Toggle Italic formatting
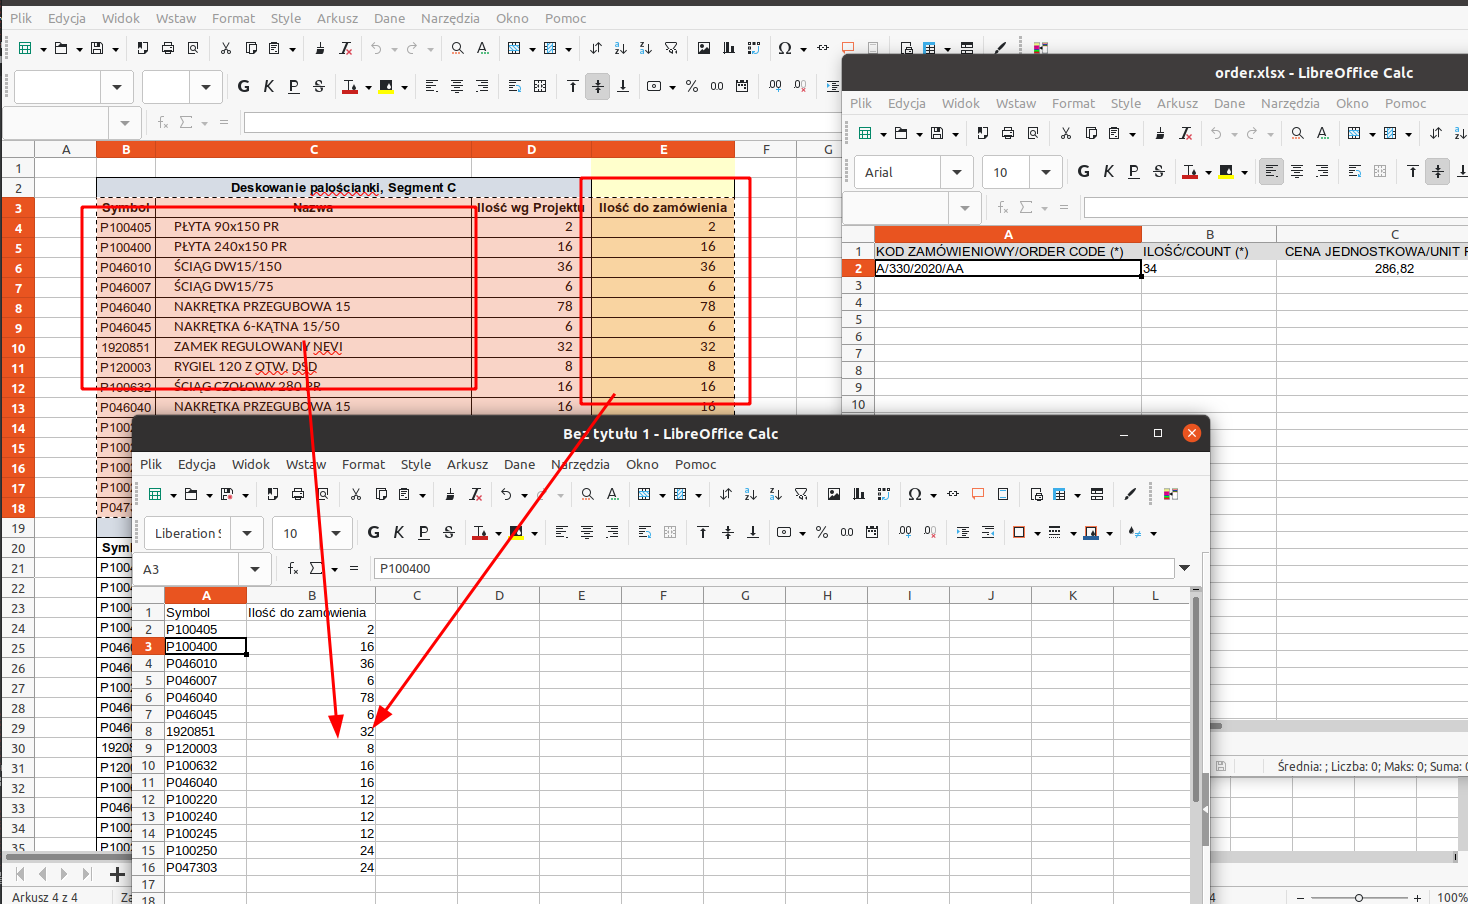Image resolution: width=1468 pixels, height=904 pixels. pos(398,532)
